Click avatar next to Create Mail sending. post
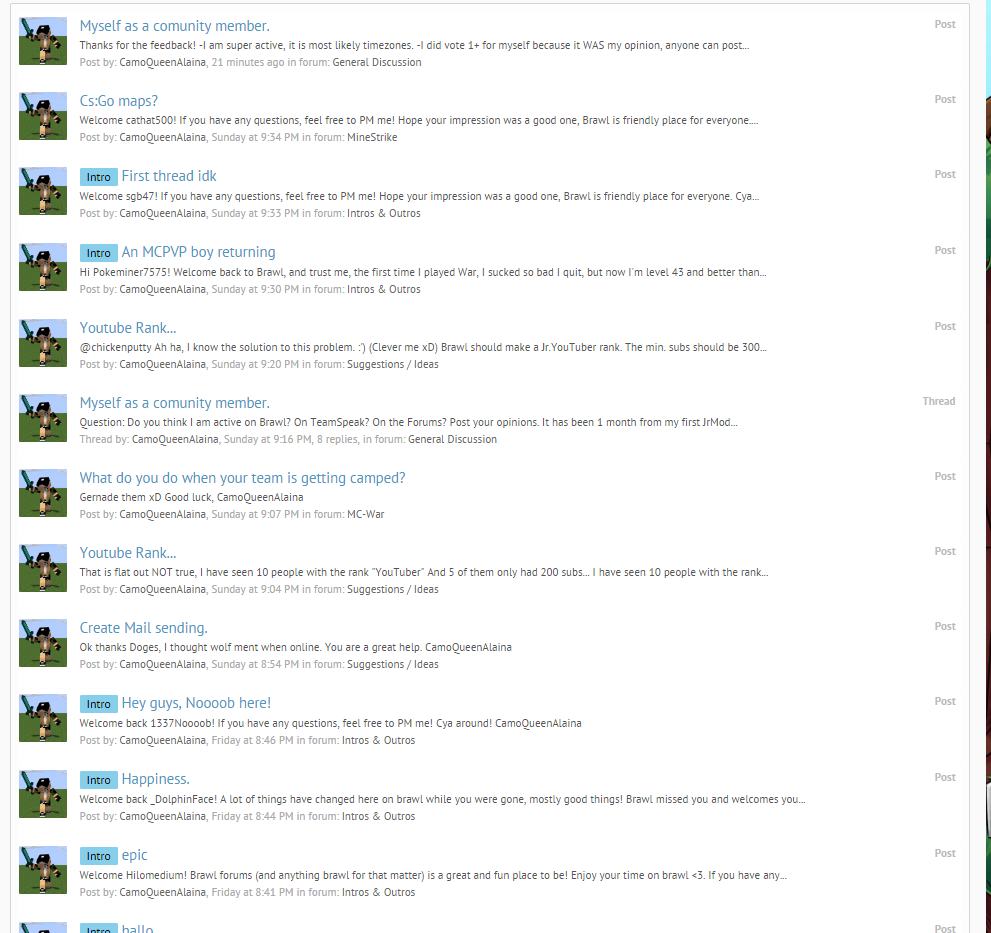991x933 pixels. (43, 643)
